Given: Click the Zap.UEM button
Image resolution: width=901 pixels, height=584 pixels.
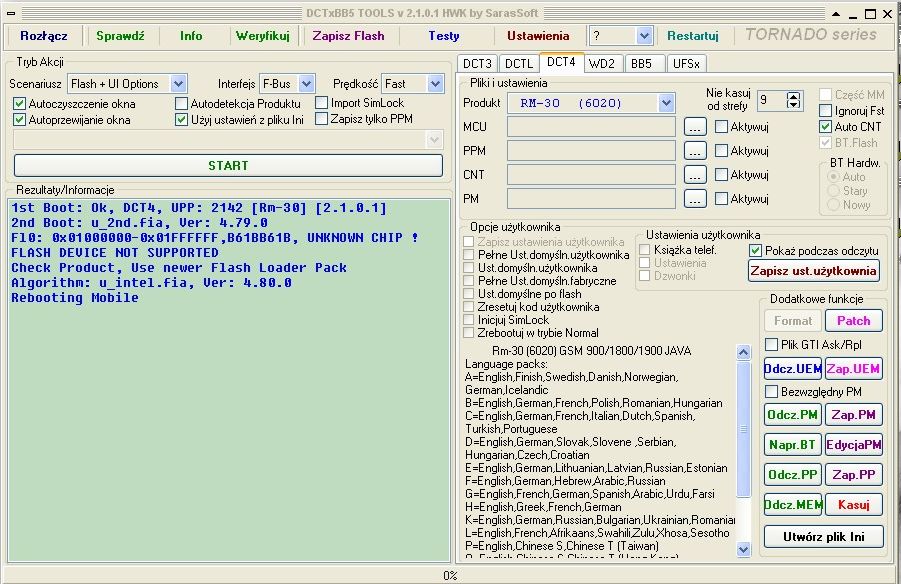Looking at the screenshot, I should pos(853,368).
